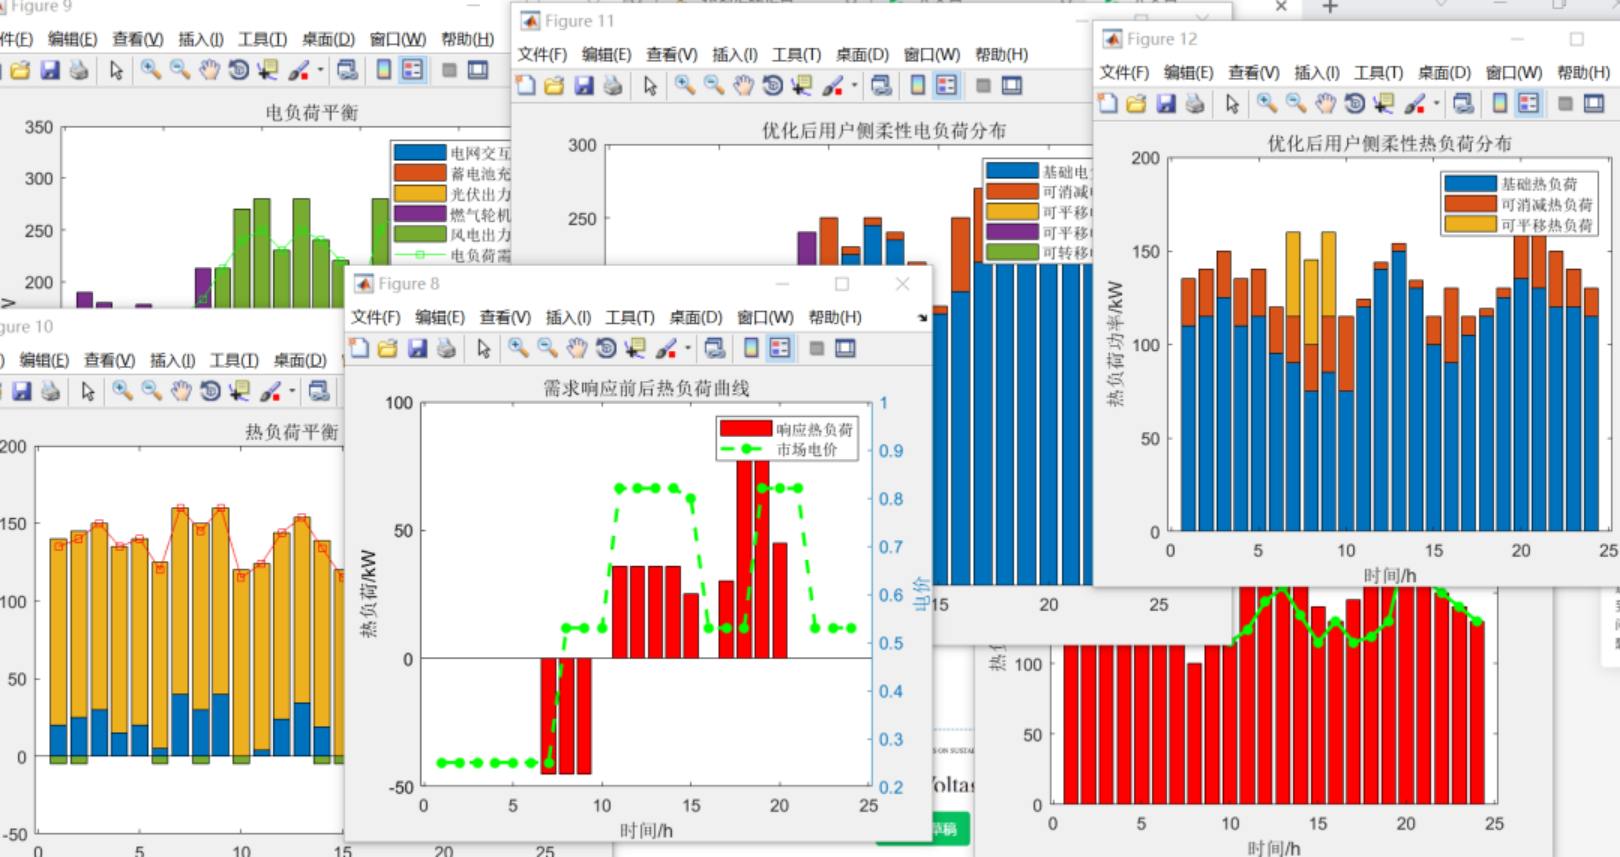Open 帮助(H) menu in Figure 8

point(835,317)
